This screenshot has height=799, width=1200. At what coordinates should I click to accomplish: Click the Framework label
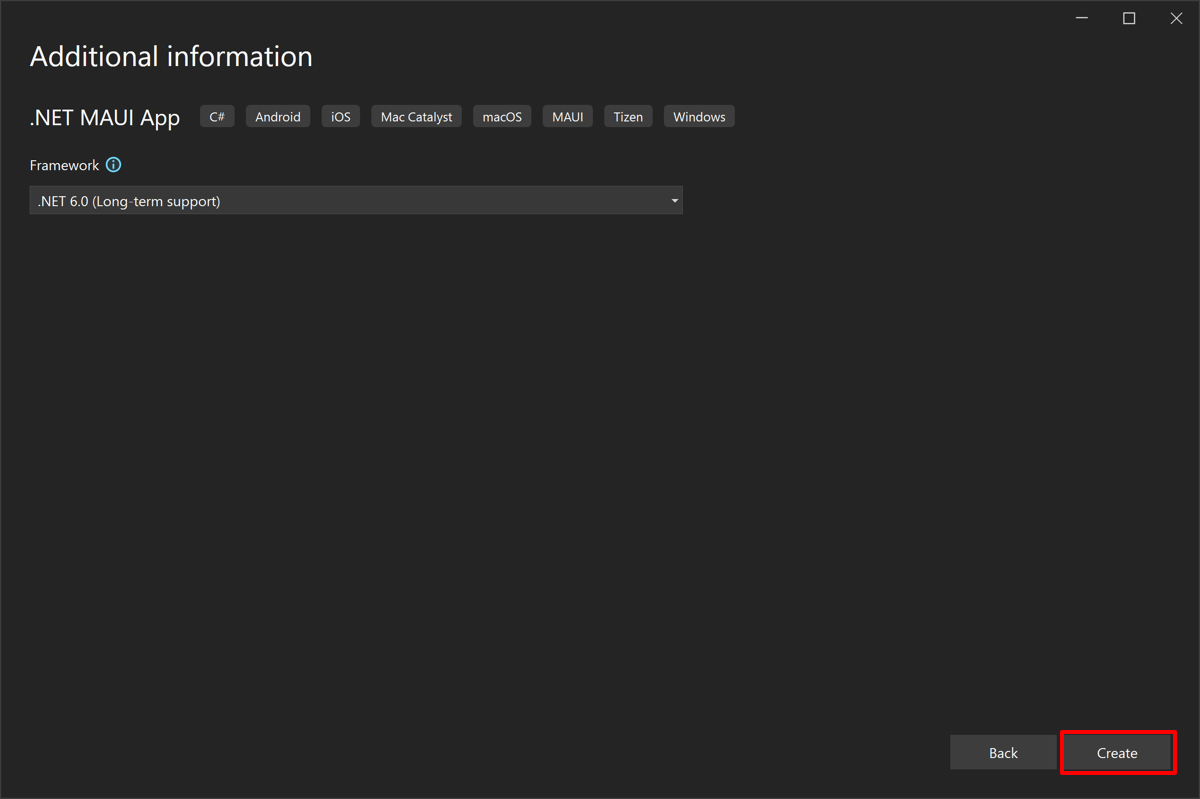pos(64,165)
